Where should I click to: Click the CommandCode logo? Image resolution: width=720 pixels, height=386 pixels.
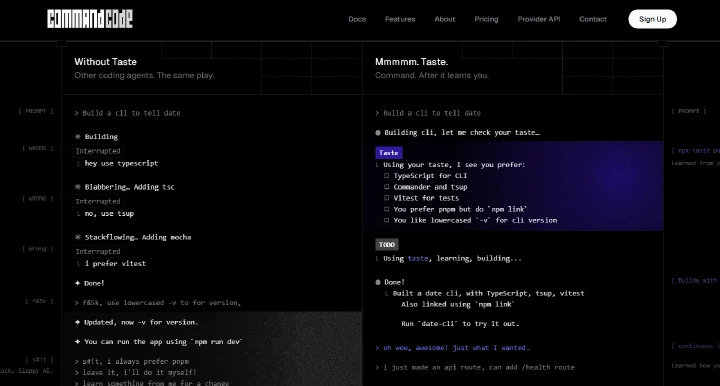coord(90,19)
